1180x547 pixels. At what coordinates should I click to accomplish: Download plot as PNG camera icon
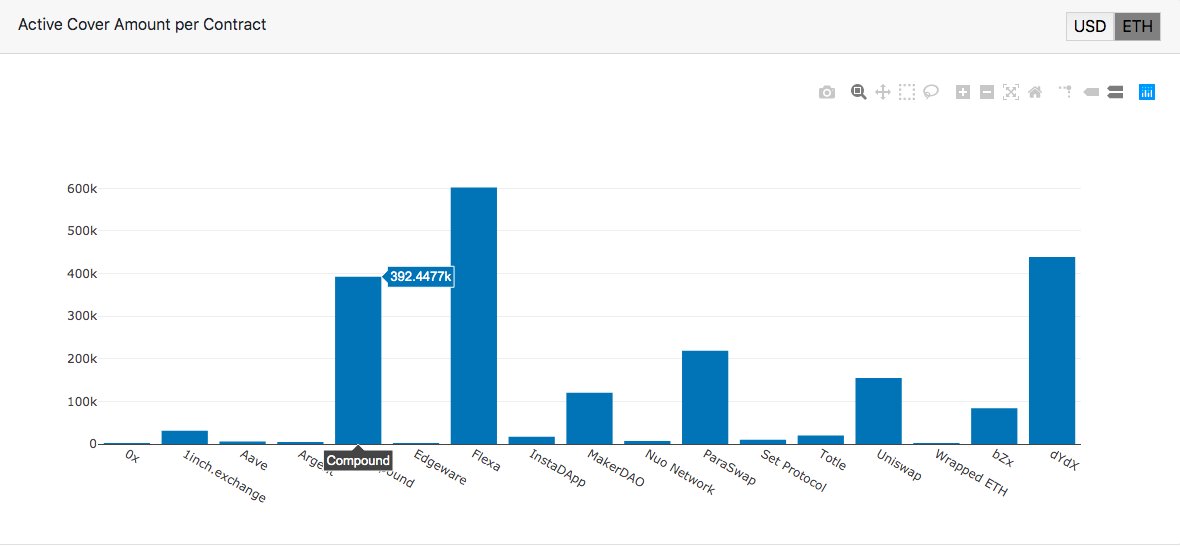pyautogui.click(x=826, y=93)
